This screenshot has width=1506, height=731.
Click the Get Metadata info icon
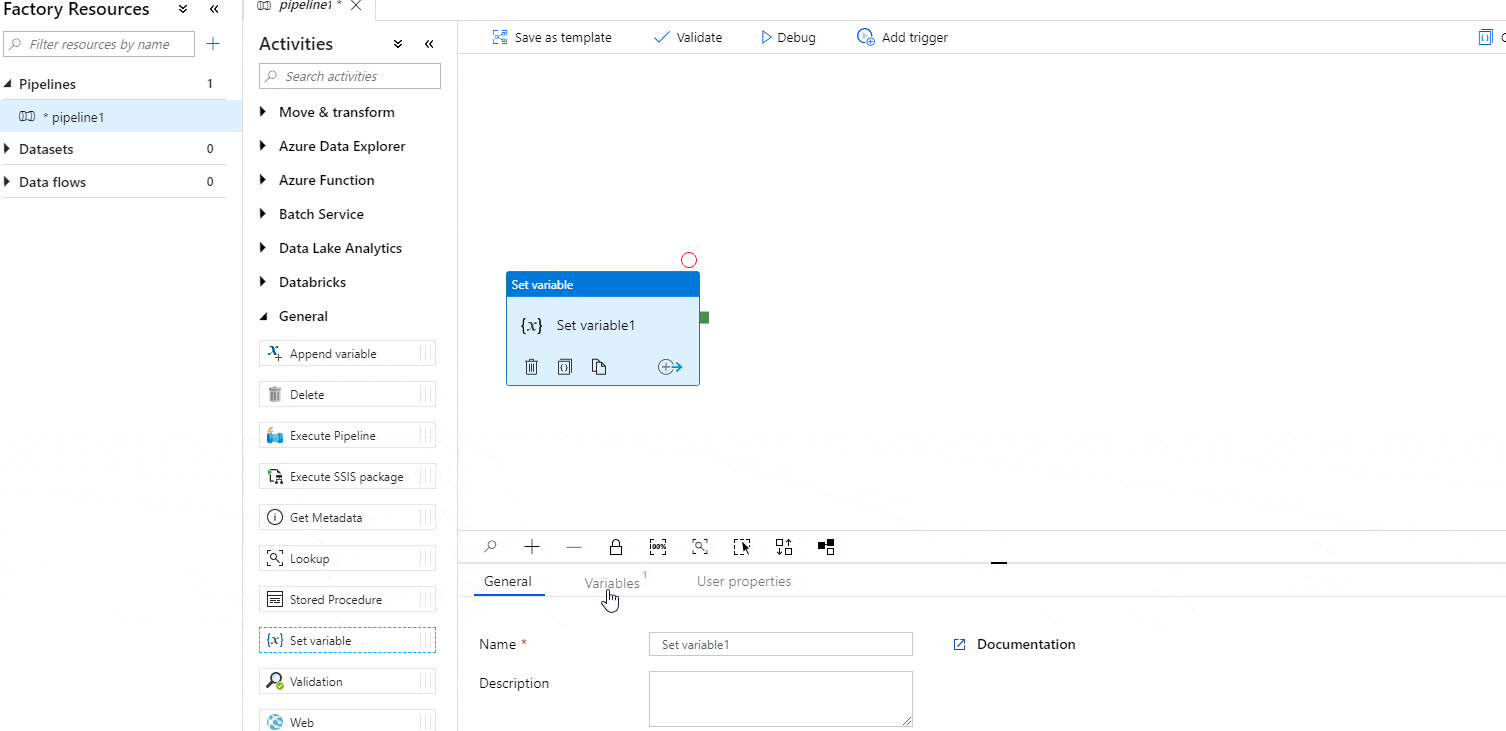pyautogui.click(x=275, y=518)
